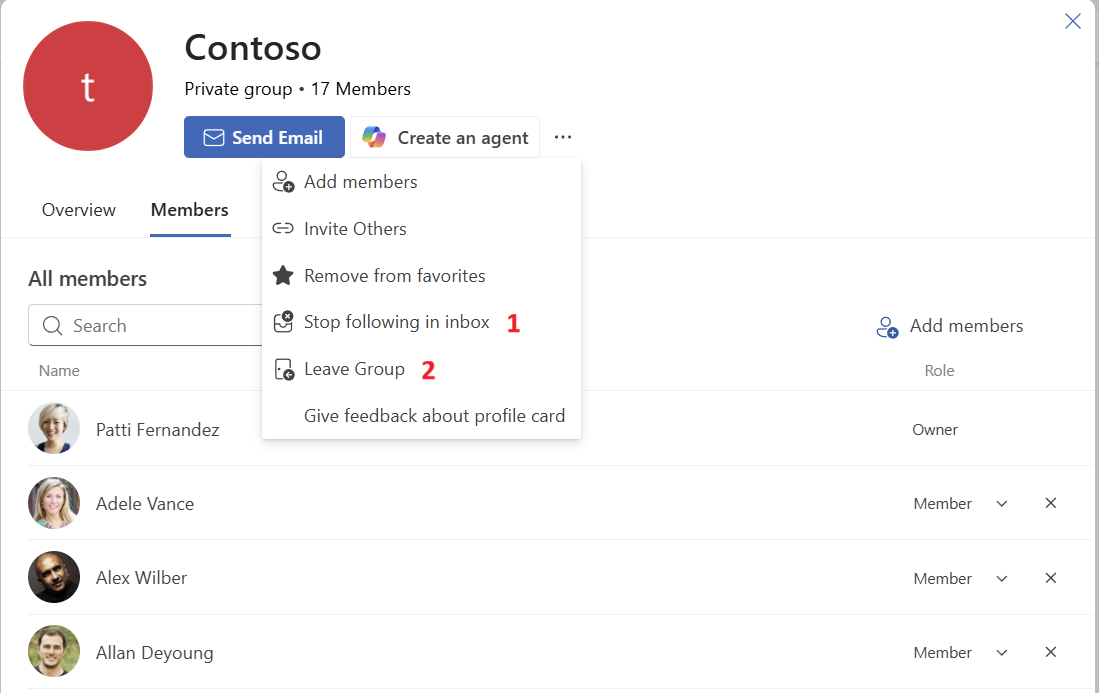The height and width of the screenshot is (693, 1099).
Task: Focus the Search members field
Action: [x=146, y=325]
